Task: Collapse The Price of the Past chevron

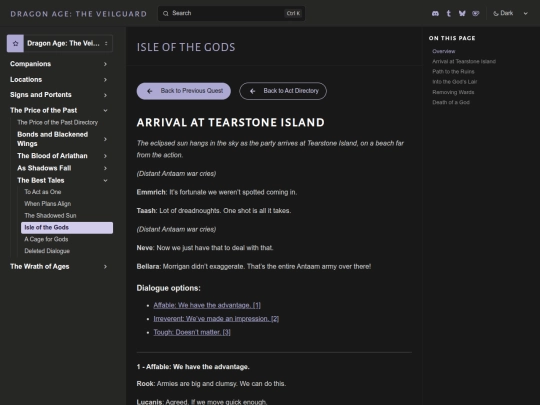Action: point(105,111)
